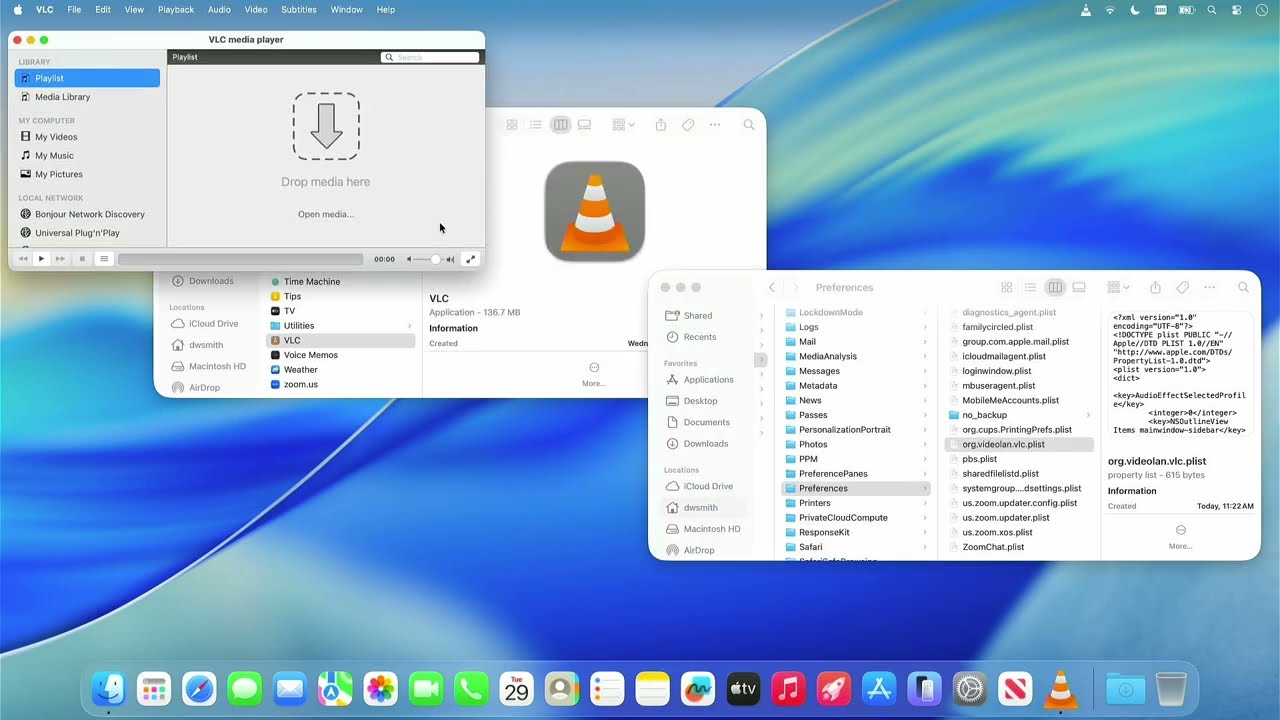Image resolution: width=1280 pixels, height=720 pixels.
Task: Open Trash in the Dock
Action: coord(1171,688)
